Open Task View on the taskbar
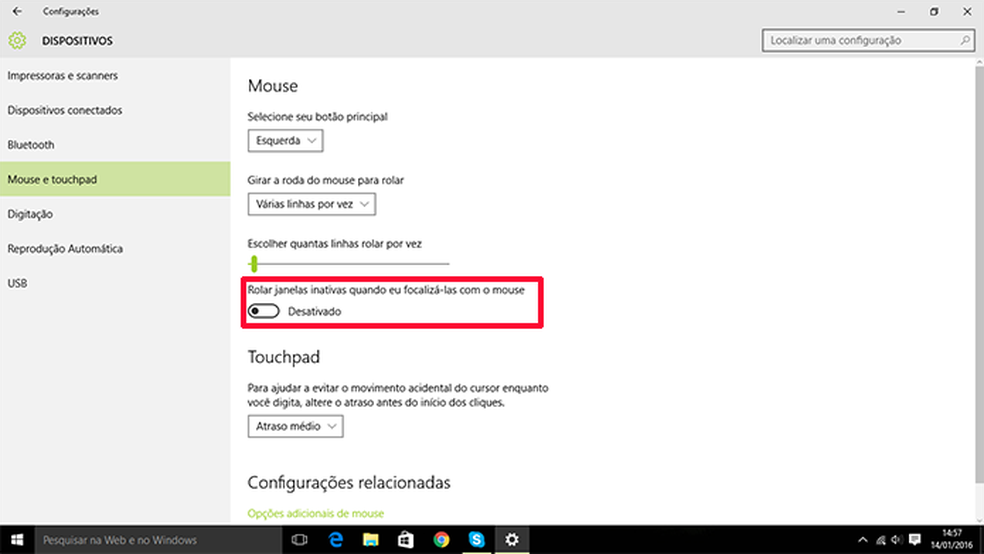The width and height of the screenshot is (984, 554). tap(299, 540)
